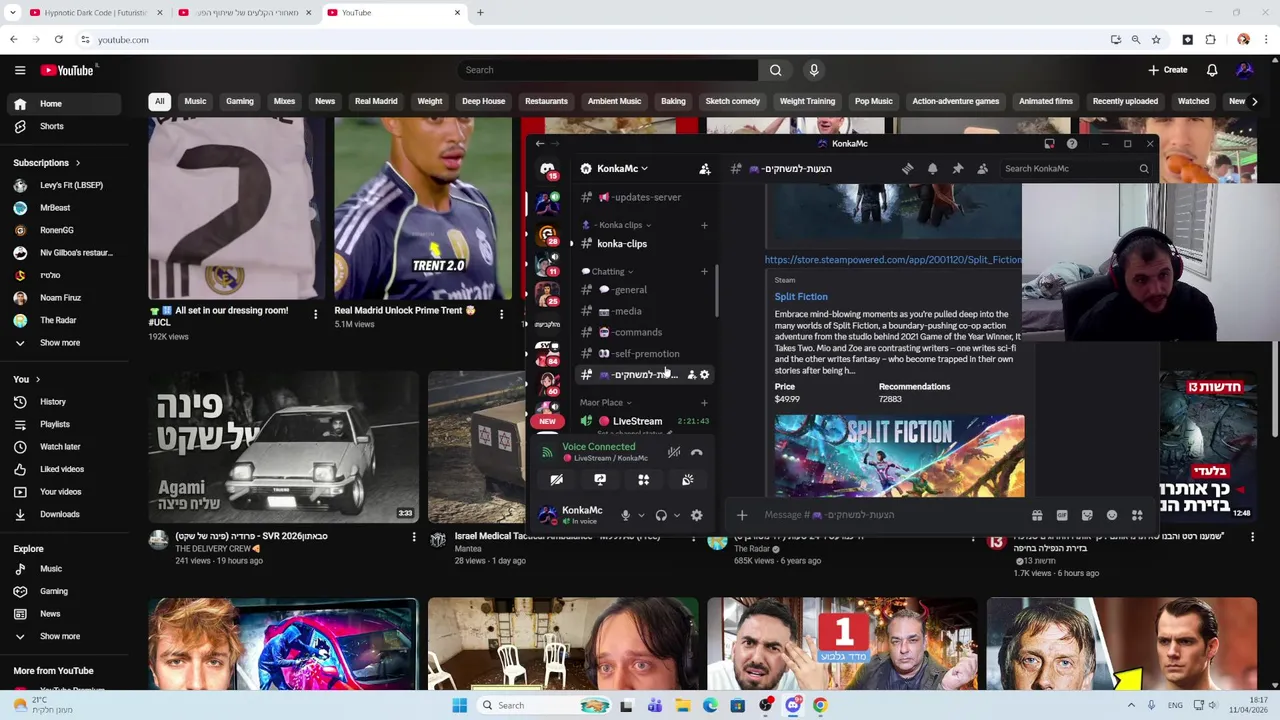Image resolution: width=1280 pixels, height=720 pixels.
Task: Click YouTube search magnifier button
Action: click(x=775, y=70)
